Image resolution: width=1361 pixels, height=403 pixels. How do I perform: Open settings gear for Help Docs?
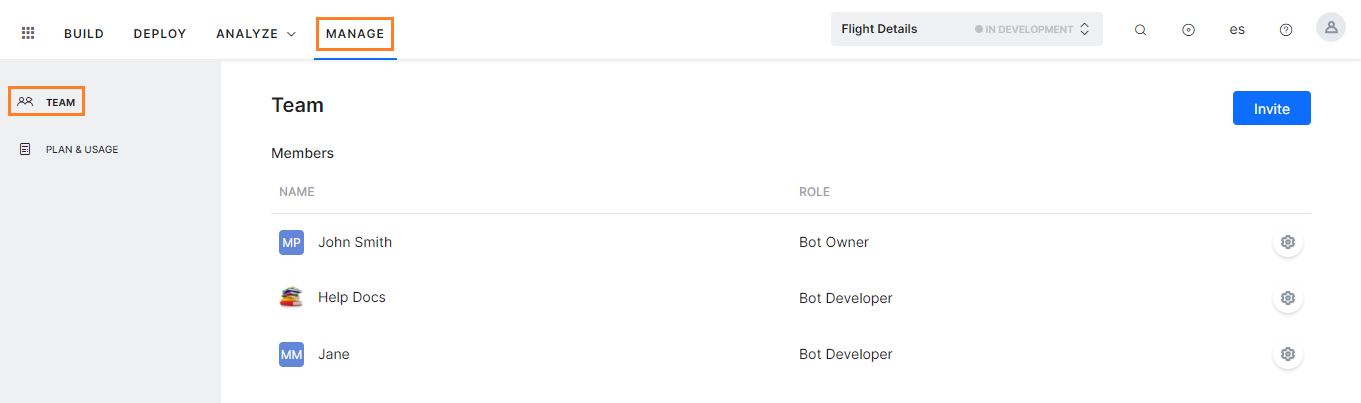point(1287,298)
